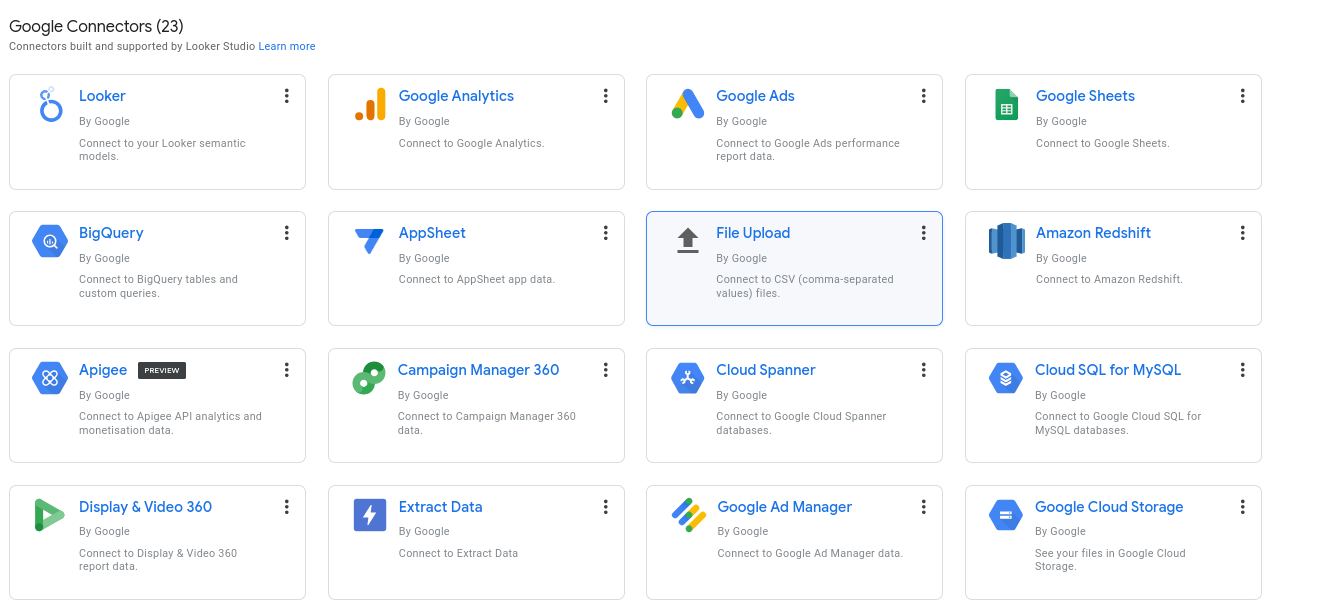Open three-dot menu on Cloud Spanner card
This screenshot has width=1337, height=616.
pyautogui.click(x=923, y=370)
